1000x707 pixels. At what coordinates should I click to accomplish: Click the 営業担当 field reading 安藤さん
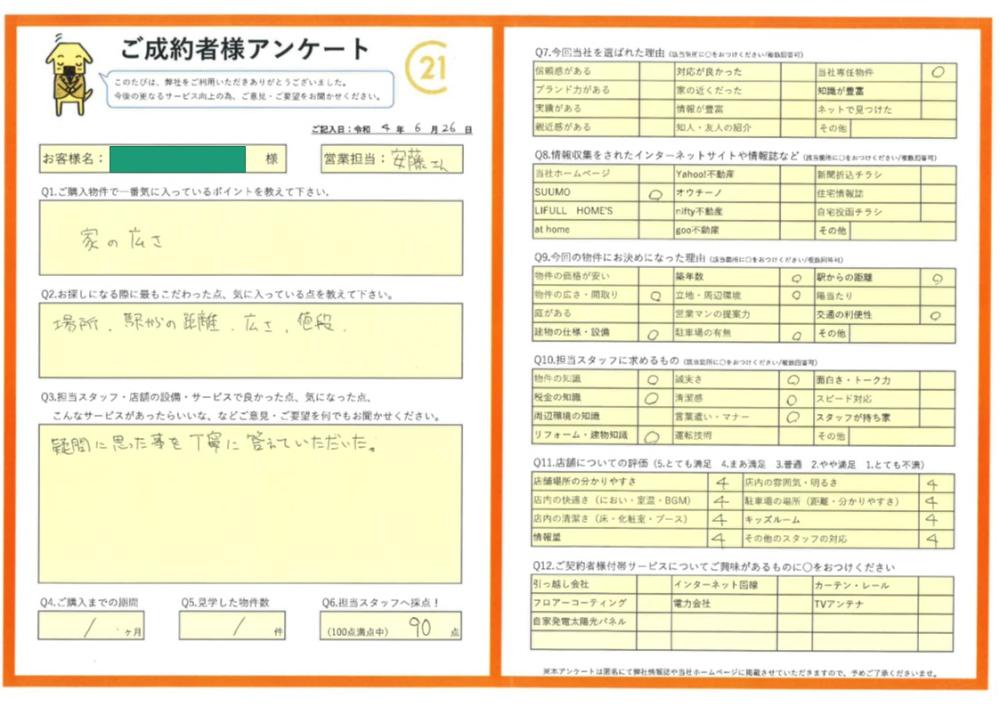pyautogui.click(x=392, y=159)
